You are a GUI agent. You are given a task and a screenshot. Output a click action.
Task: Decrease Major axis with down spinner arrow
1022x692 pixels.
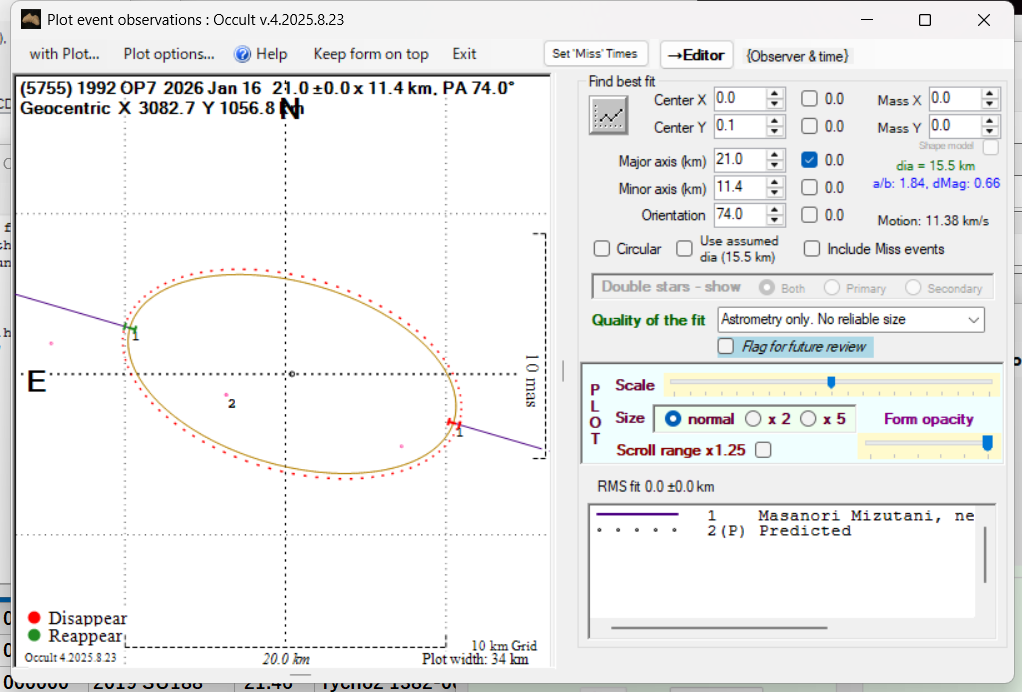pos(775,165)
